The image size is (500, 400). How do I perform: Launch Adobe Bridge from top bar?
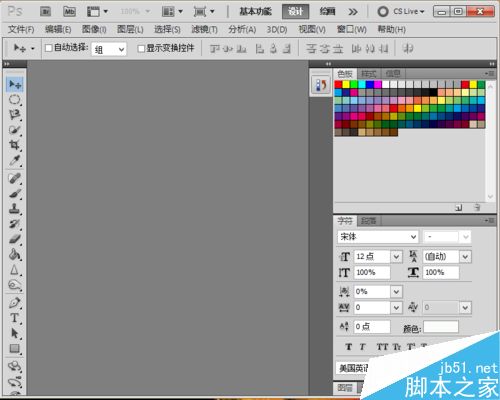(46, 12)
